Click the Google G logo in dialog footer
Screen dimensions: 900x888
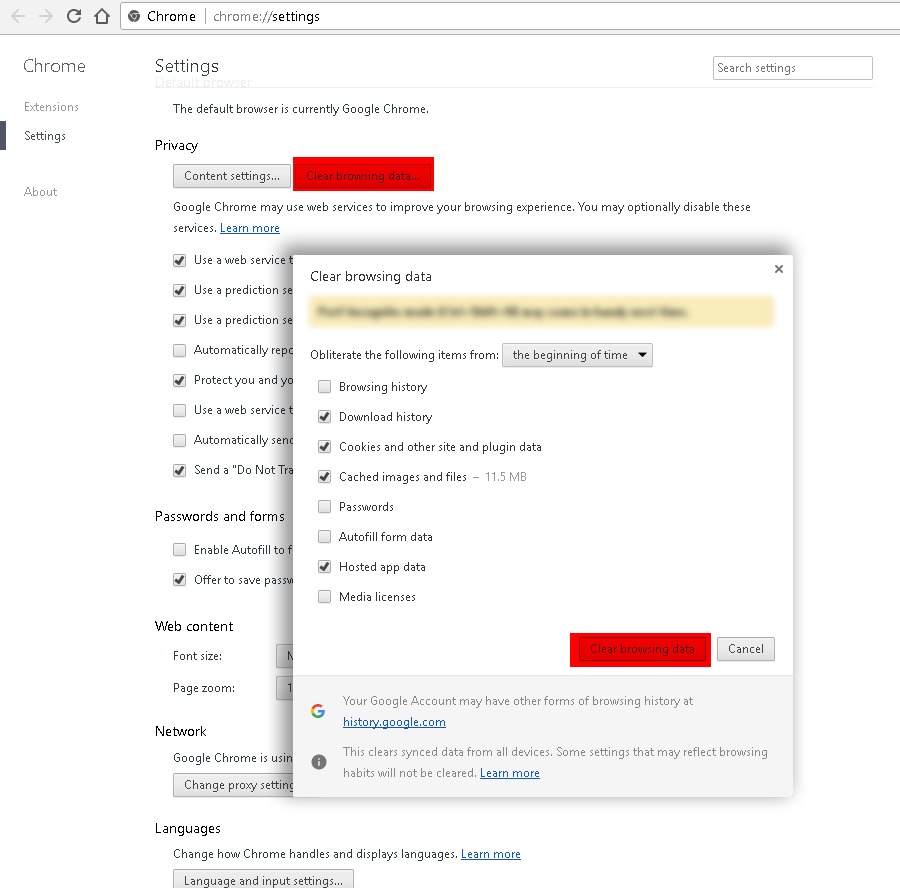coord(318,711)
